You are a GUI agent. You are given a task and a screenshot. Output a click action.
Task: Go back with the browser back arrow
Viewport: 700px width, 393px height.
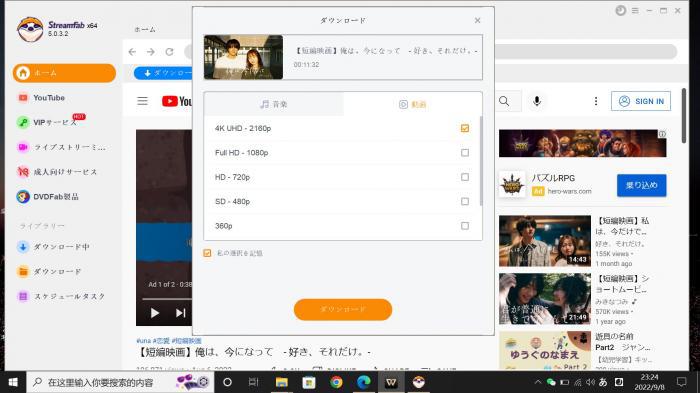[x=132, y=52]
